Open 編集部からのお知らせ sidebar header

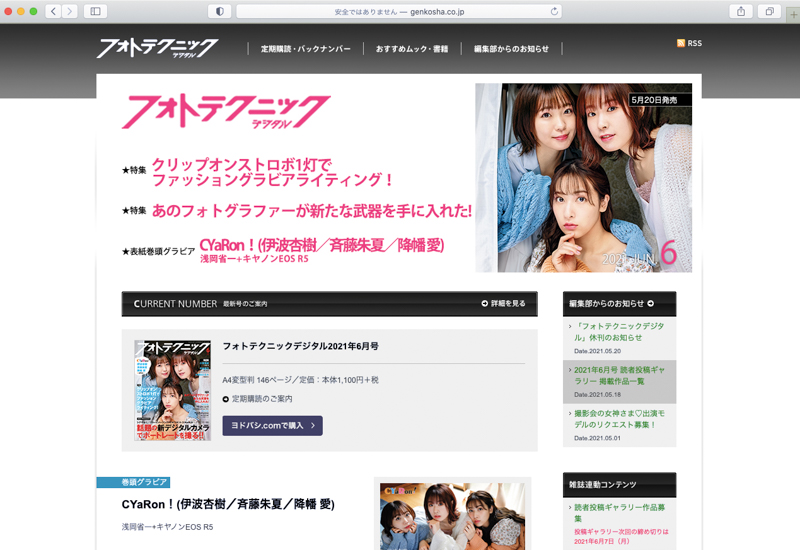click(619, 304)
